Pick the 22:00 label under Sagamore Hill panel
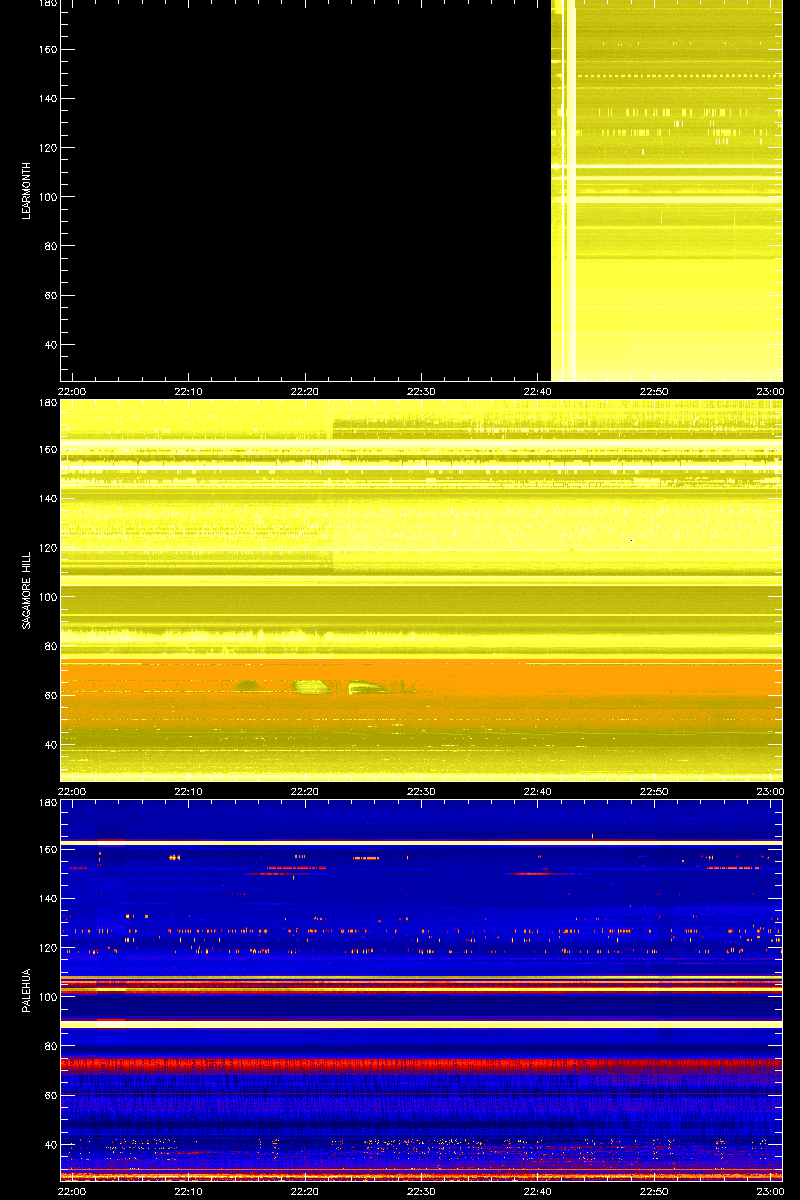The width and height of the screenshot is (800, 1200). [72, 791]
